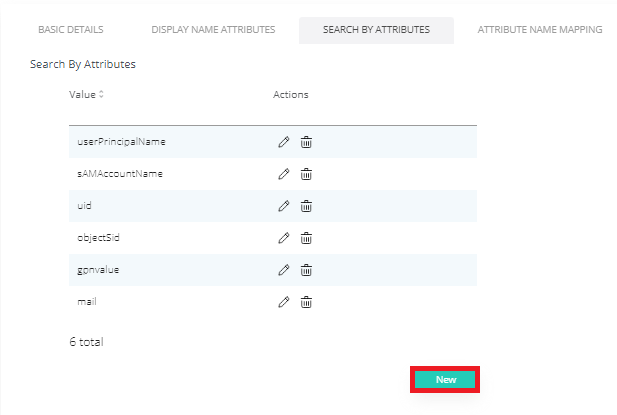Edit the gpnvalue attribute
The width and height of the screenshot is (617, 415).
[x=284, y=270]
